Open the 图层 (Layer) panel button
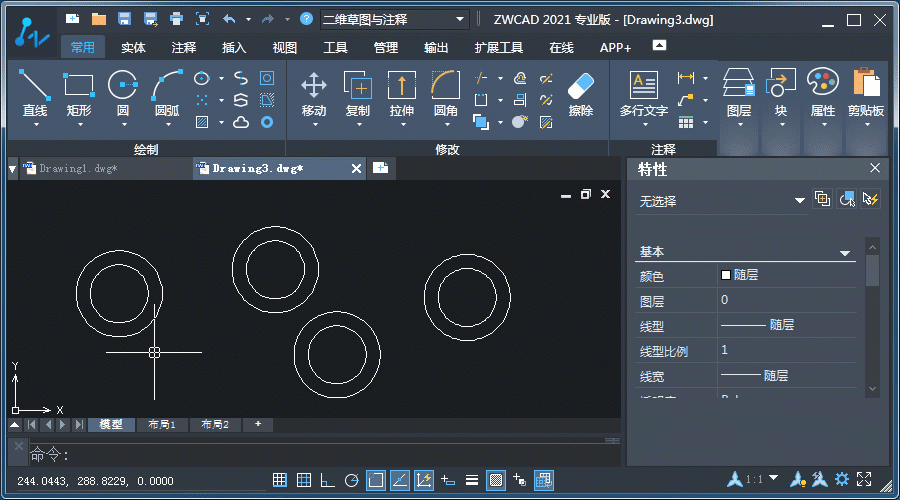This screenshot has width=900, height=500. point(738,93)
